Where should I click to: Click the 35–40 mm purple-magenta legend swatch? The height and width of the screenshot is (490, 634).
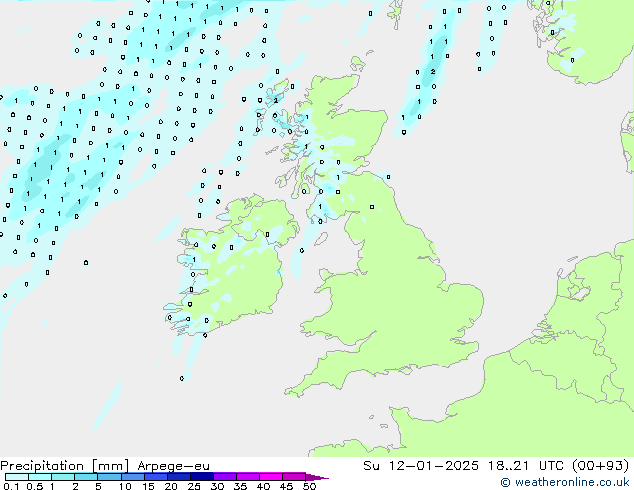(247, 477)
